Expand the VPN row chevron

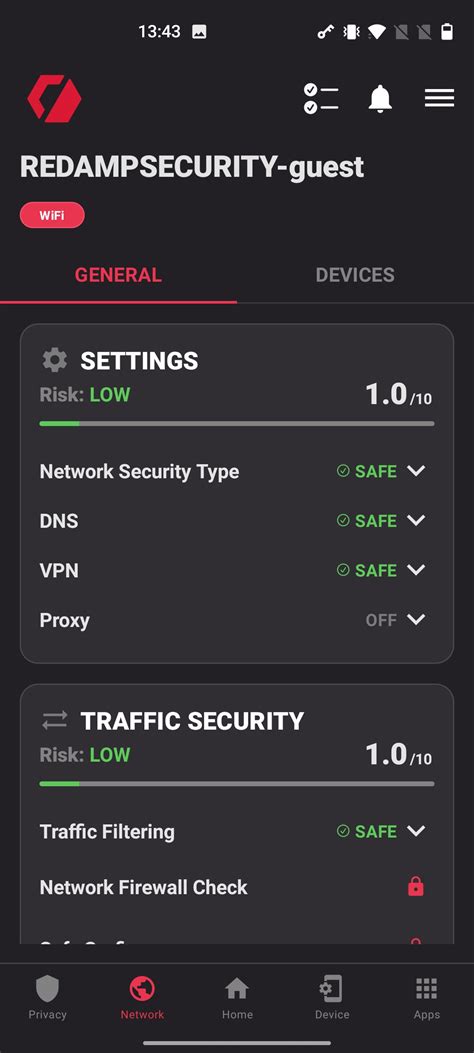click(x=416, y=570)
